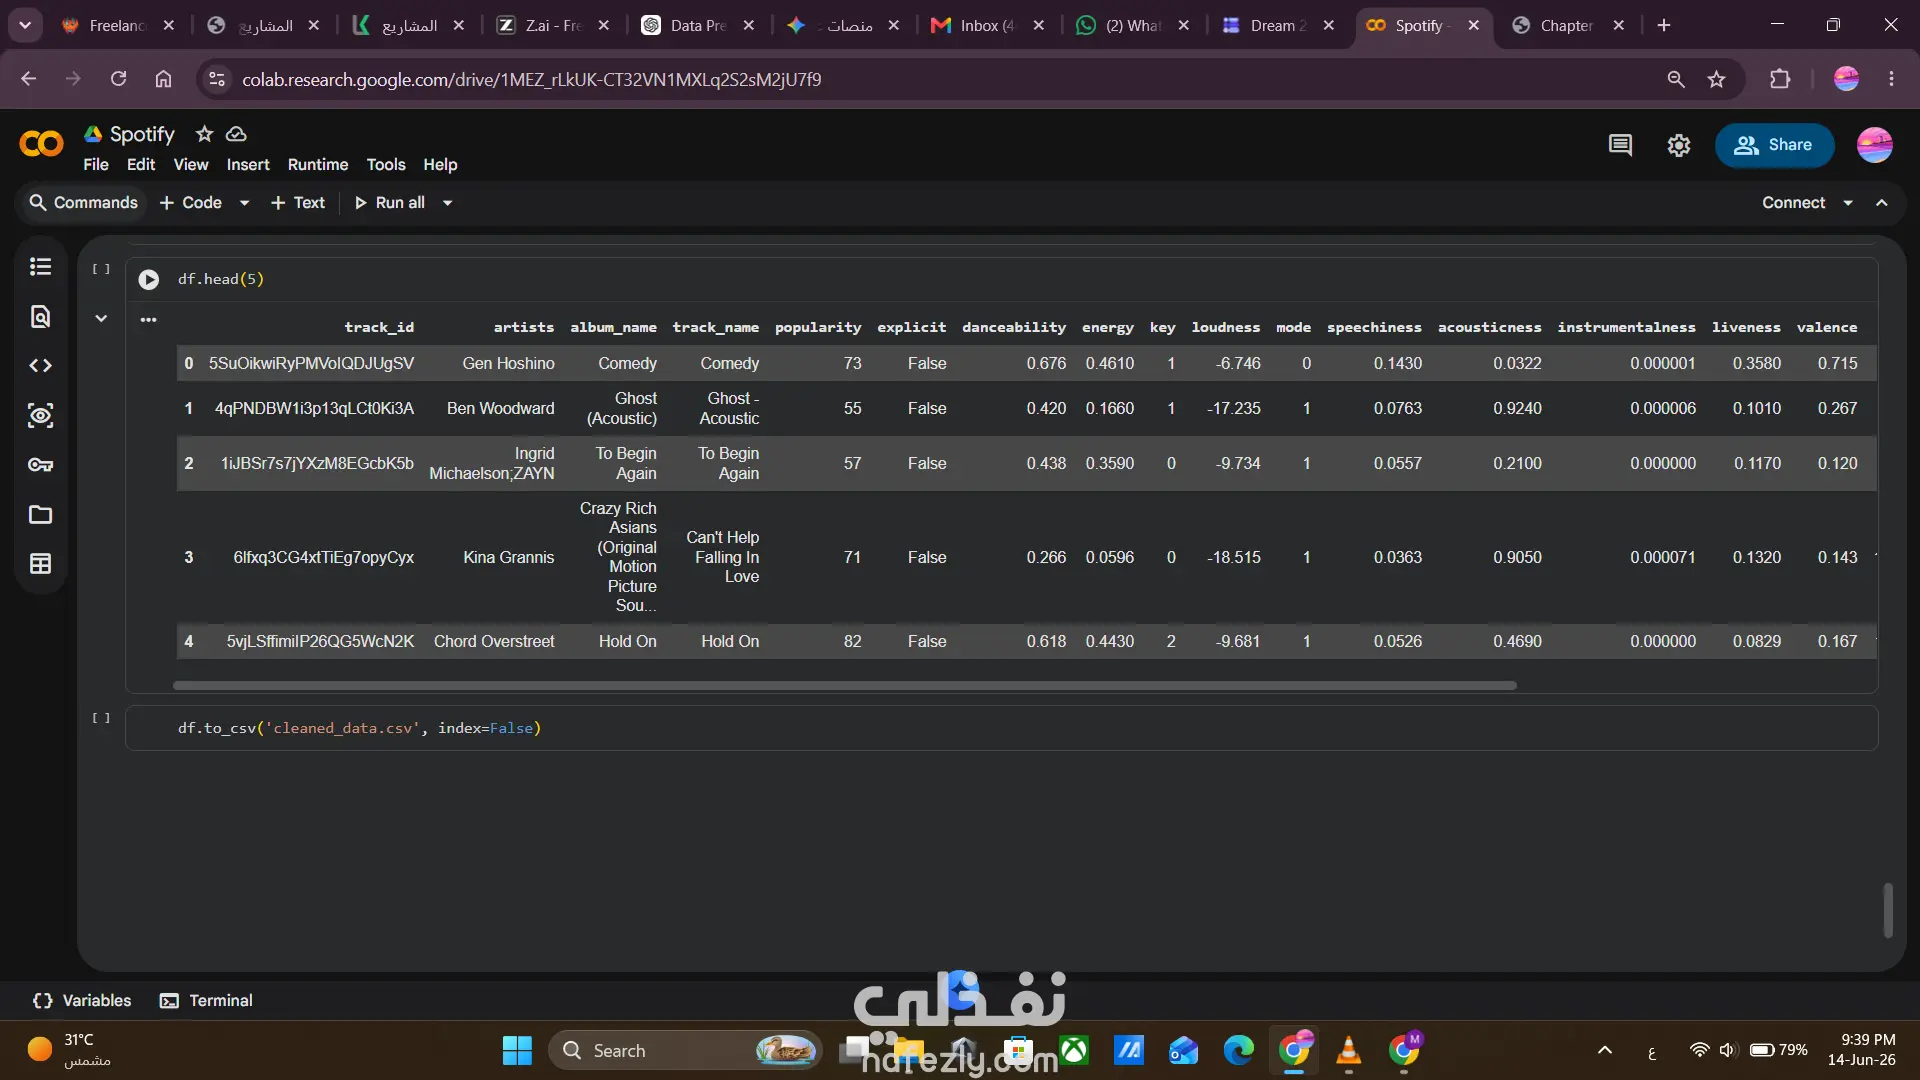
Task: Click the taskbar Search box
Action: point(685,1051)
